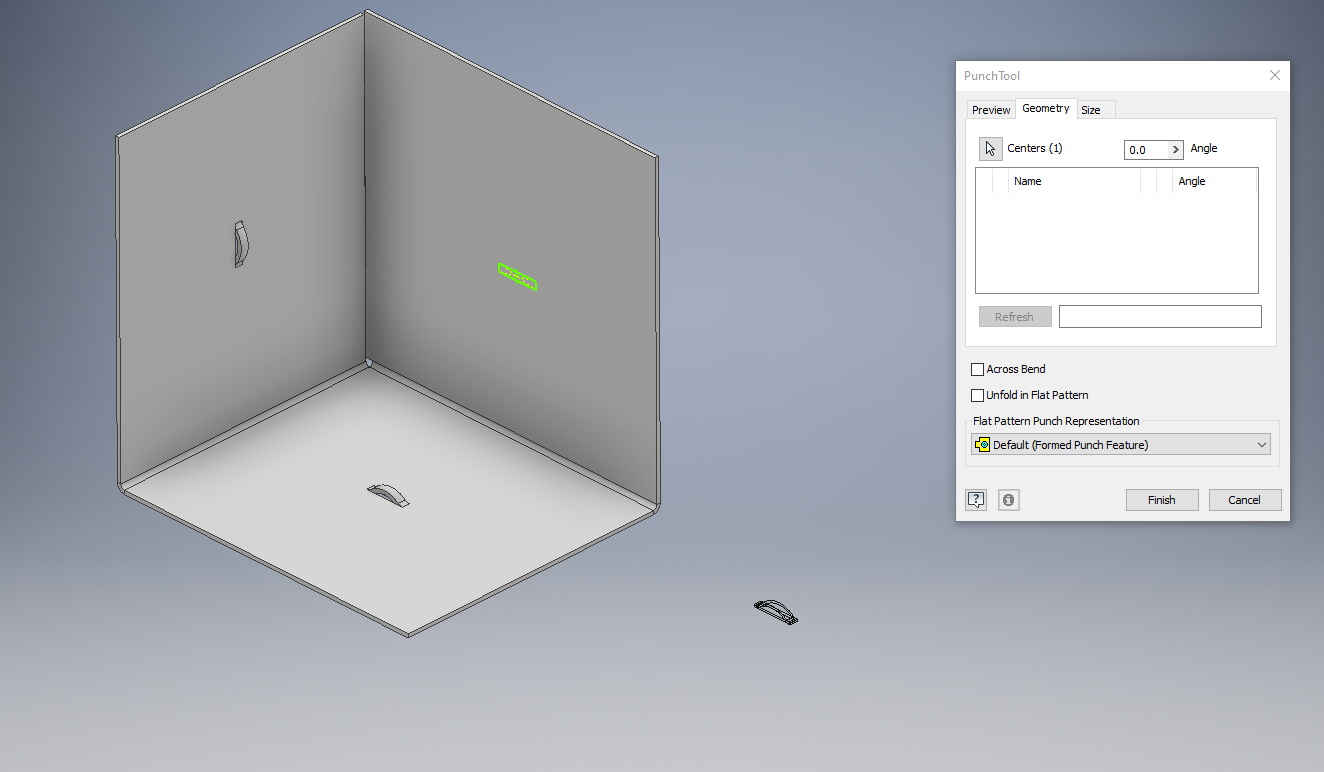Check Unfold in Flat Pattern
Image resolution: width=1324 pixels, height=772 pixels.
[x=977, y=395]
